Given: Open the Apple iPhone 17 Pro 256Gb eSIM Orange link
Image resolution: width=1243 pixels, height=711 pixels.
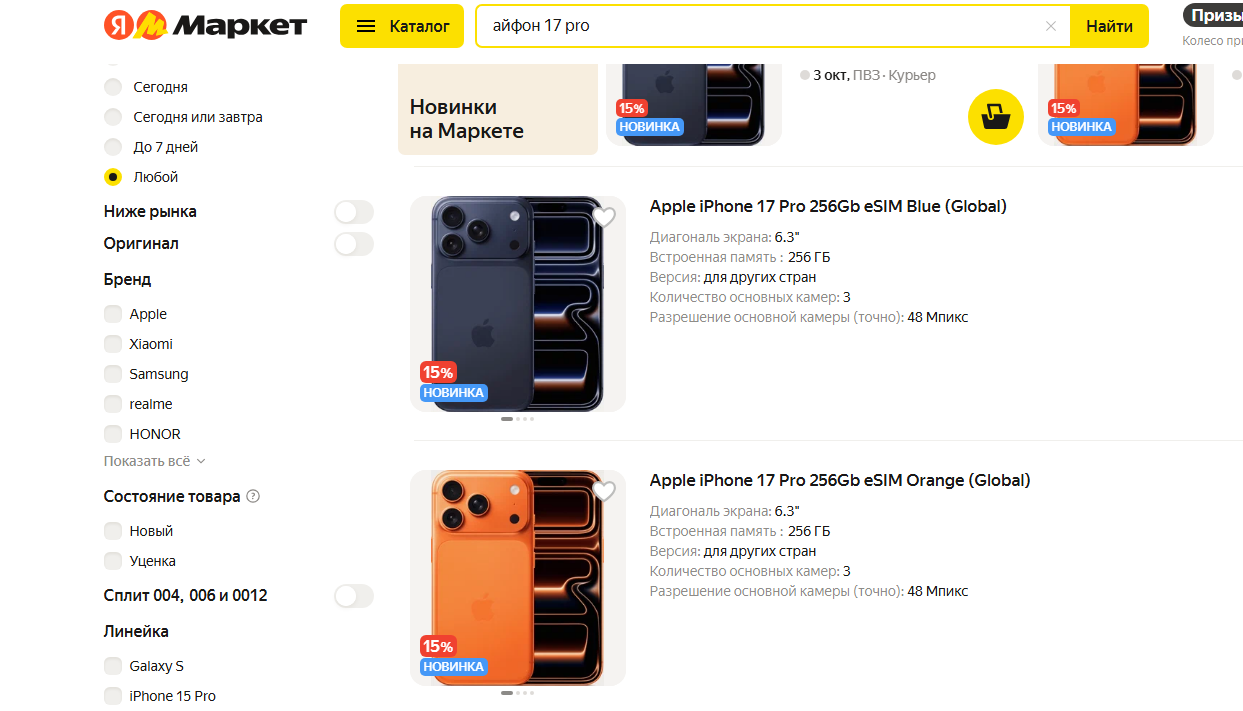Looking at the screenshot, I should coord(840,480).
